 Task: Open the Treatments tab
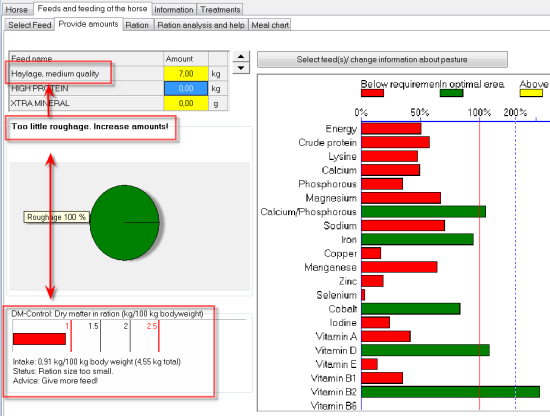(x=220, y=9)
